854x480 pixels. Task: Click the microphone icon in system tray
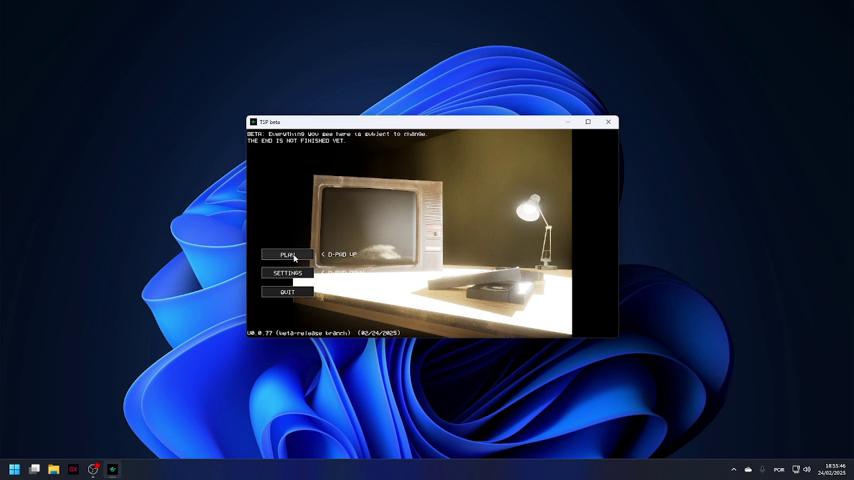(x=762, y=469)
